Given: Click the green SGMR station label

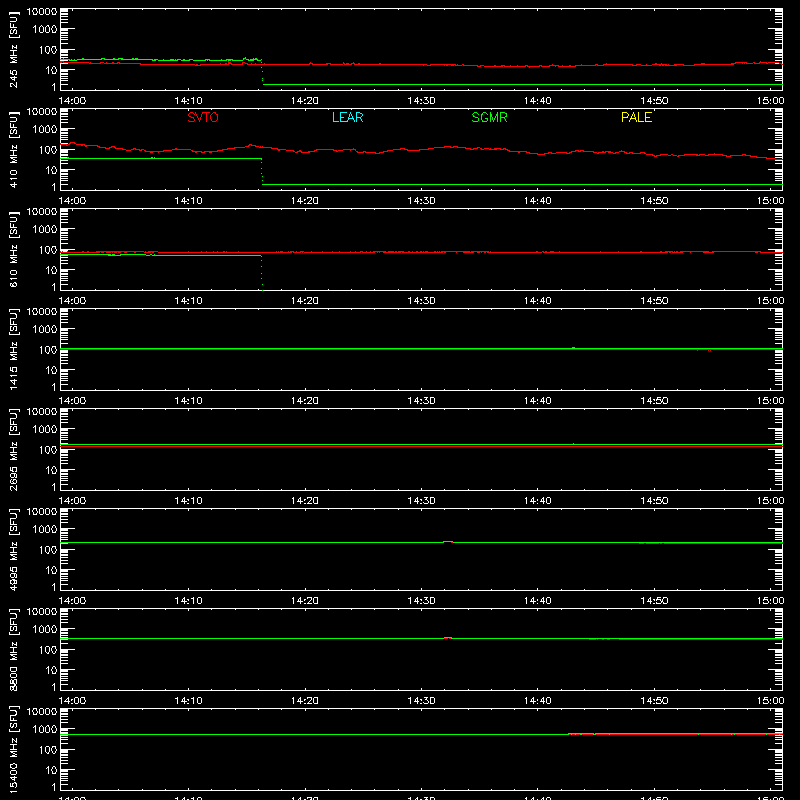Looking at the screenshot, I should pyautogui.click(x=489, y=117).
